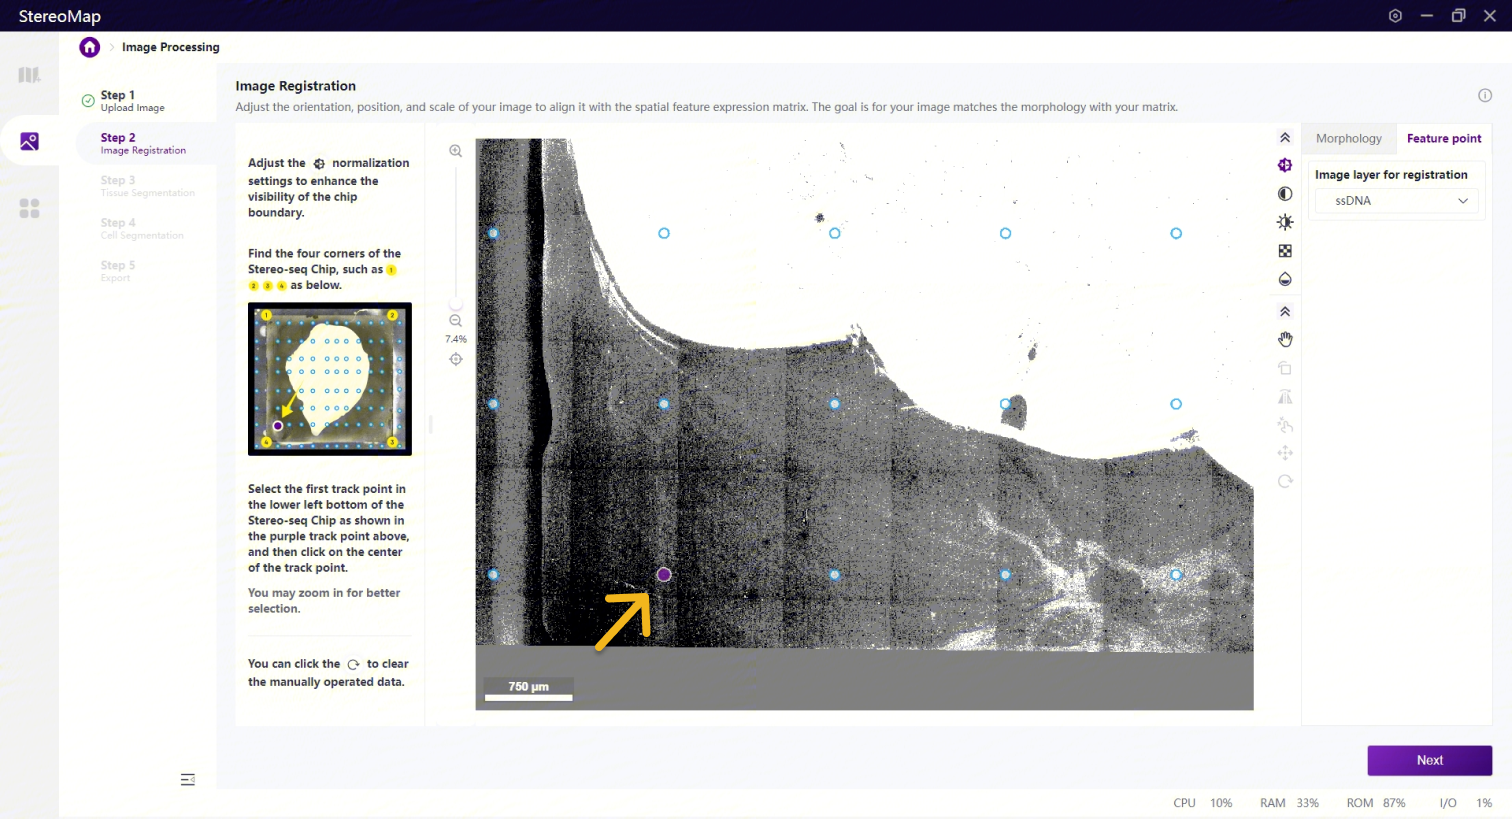Click the normalization icon in the toolbar

[1285, 165]
